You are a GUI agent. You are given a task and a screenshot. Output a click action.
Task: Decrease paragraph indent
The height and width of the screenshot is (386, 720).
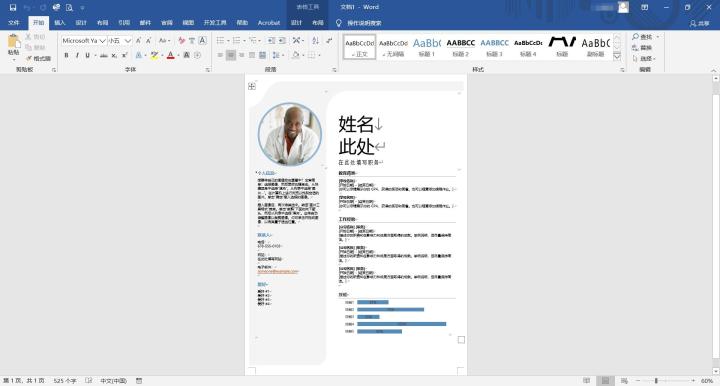[x=271, y=41]
